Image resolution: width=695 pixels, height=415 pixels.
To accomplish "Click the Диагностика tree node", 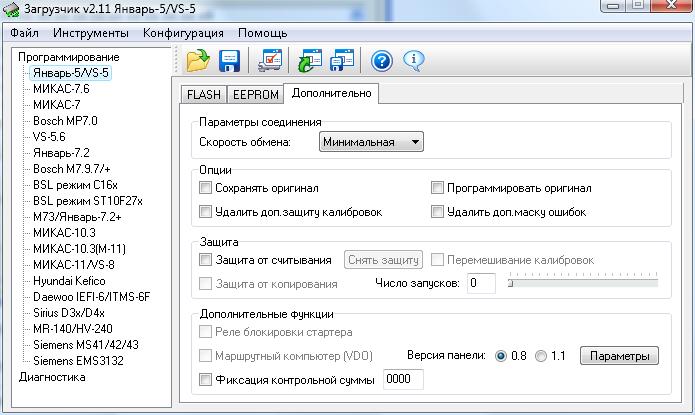I will point(52,377).
